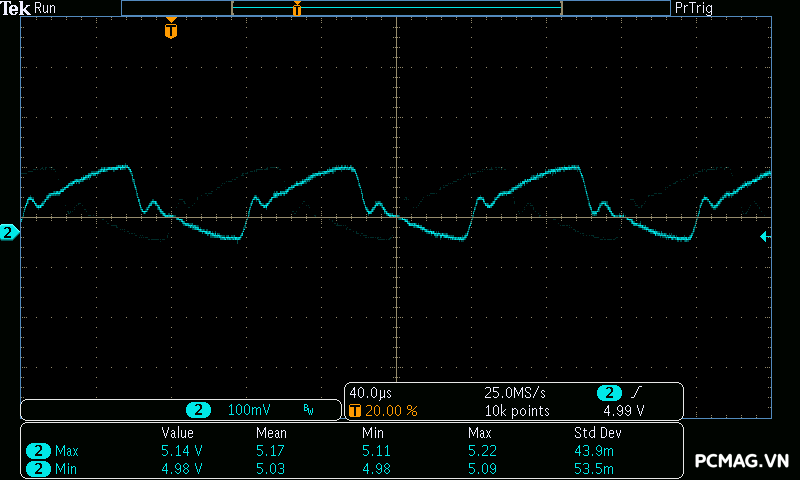
Task: Click the channel 2 badge in Min row
Action: pos(39,468)
